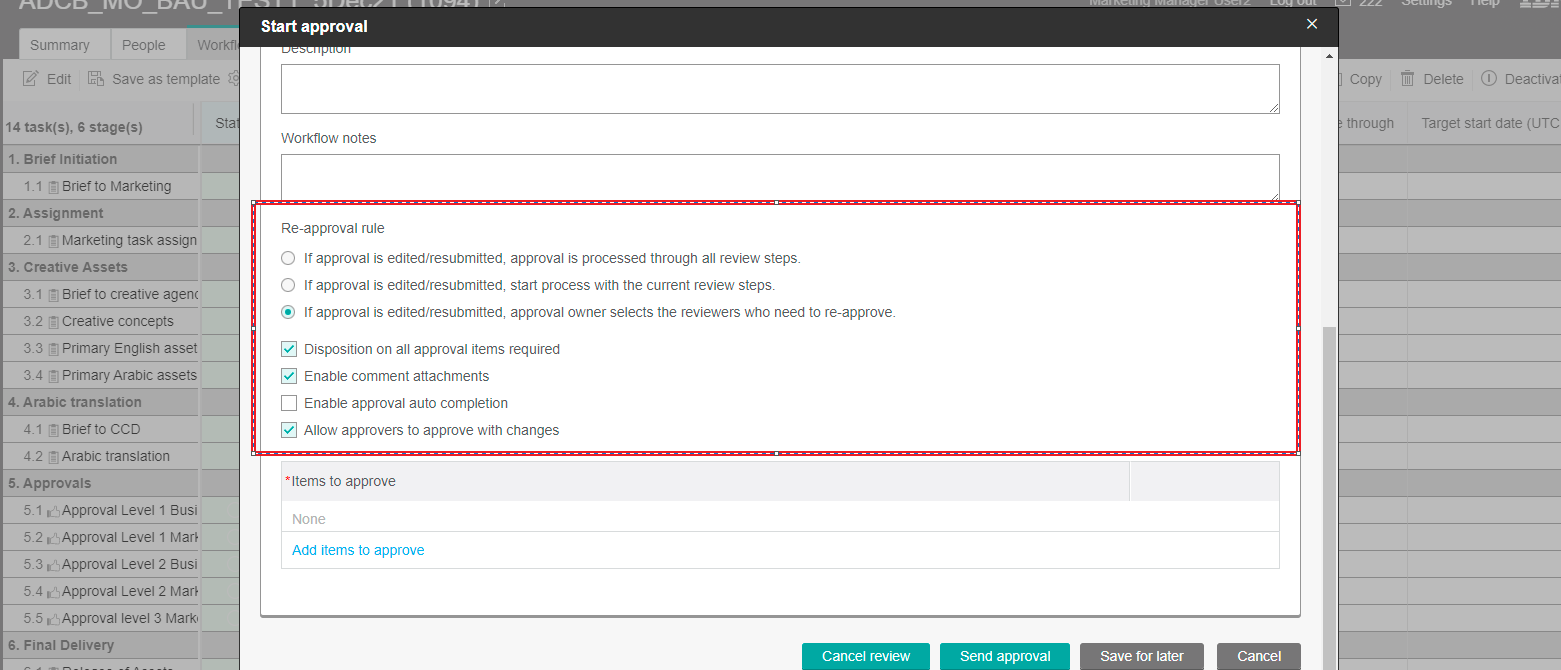Click the dialog scrollbar up arrow
The width and height of the screenshot is (1561, 670).
tap(1330, 55)
